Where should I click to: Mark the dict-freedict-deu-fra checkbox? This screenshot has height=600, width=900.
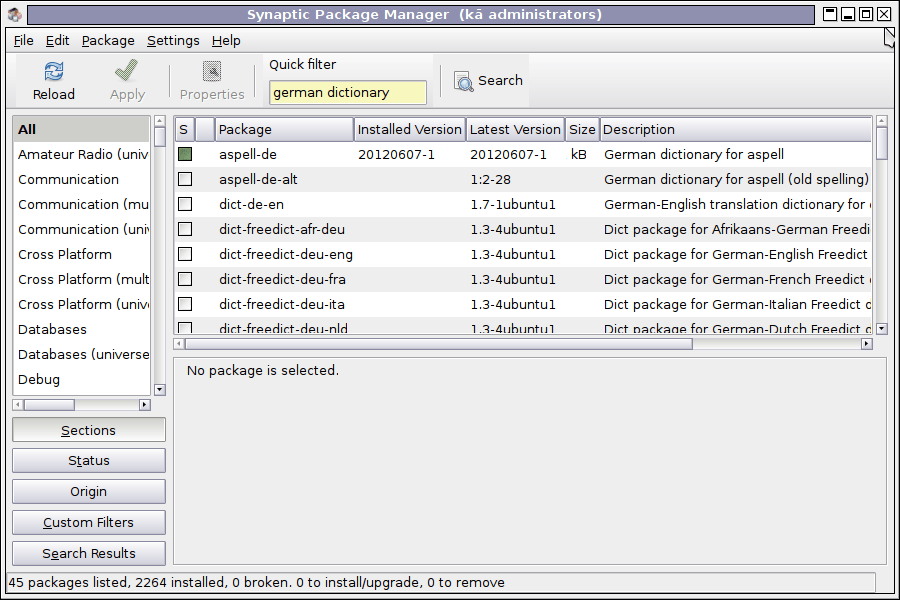click(185, 279)
